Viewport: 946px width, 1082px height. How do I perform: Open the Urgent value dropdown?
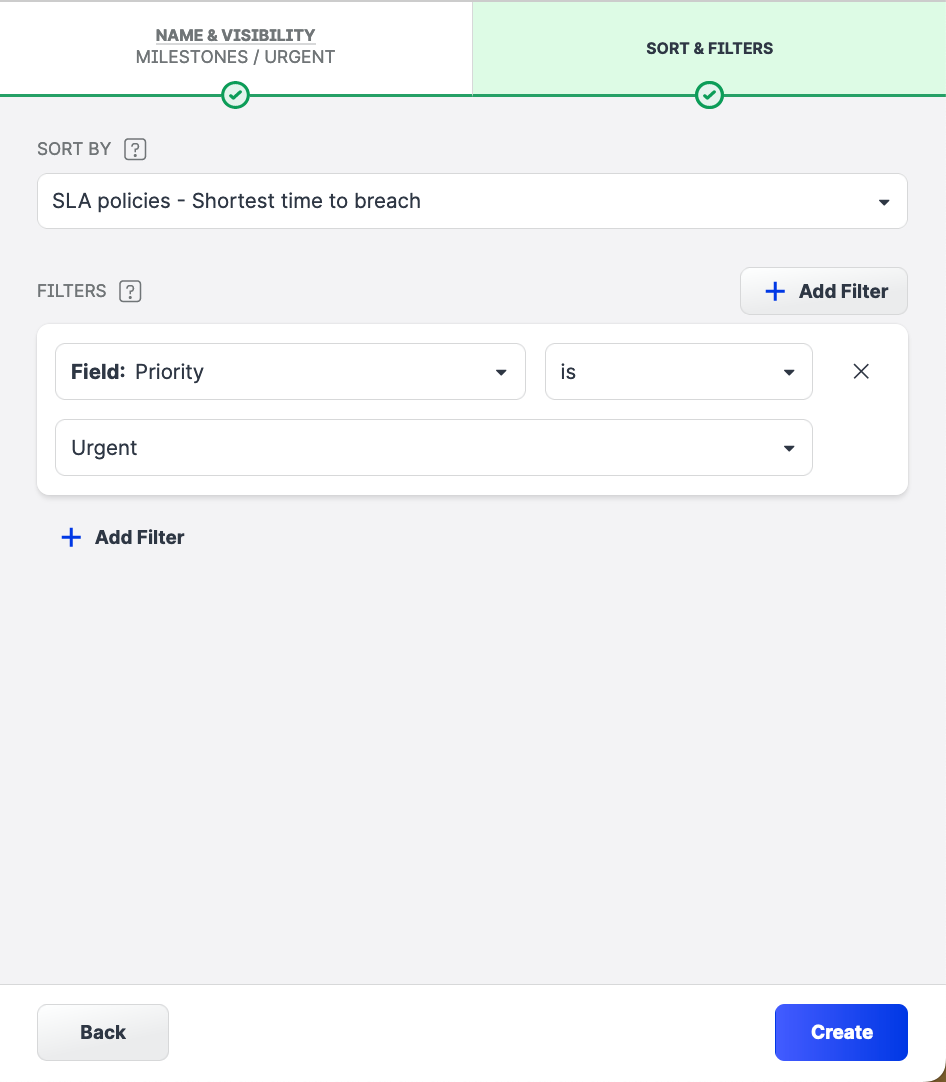click(433, 448)
